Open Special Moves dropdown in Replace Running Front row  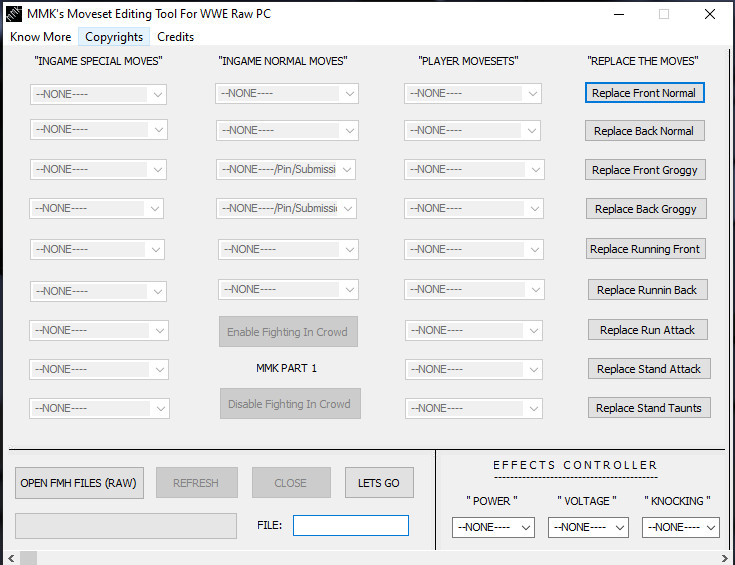98,249
